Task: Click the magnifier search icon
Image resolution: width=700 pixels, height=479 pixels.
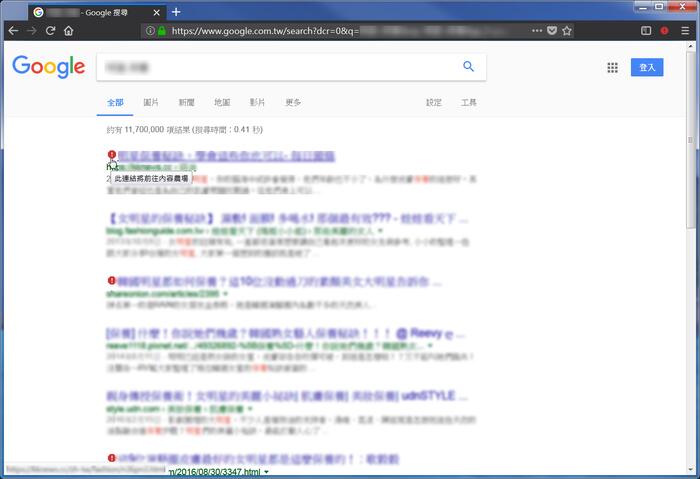Action: (x=468, y=67)
